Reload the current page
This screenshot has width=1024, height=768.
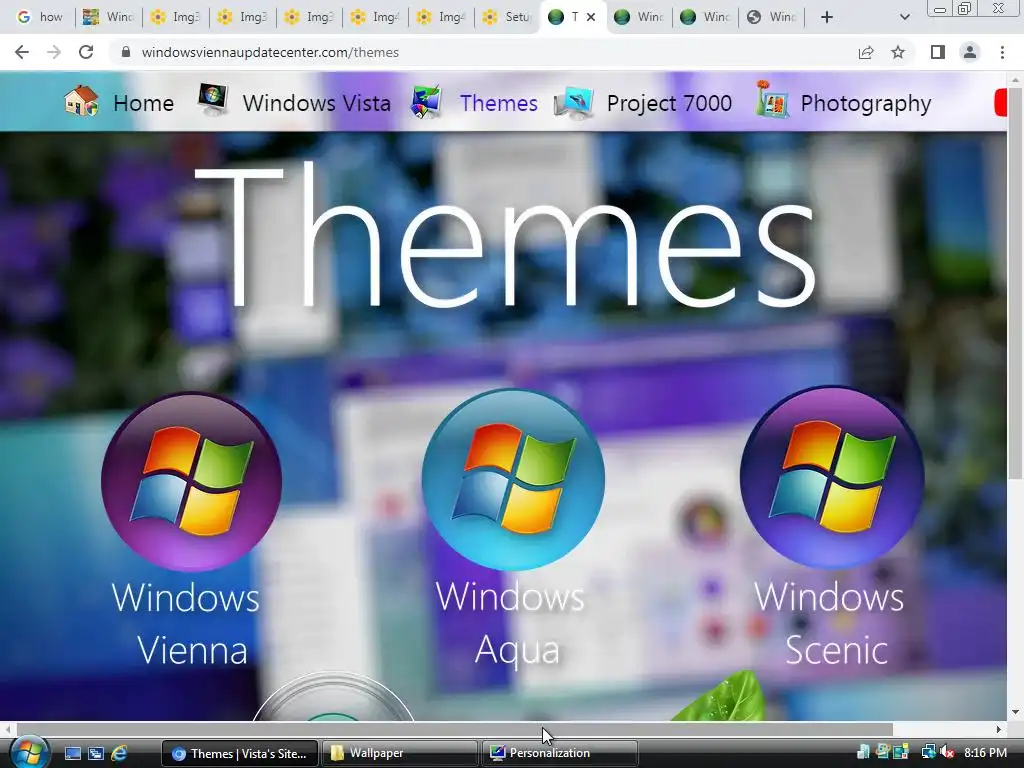[x=86, y=52]
